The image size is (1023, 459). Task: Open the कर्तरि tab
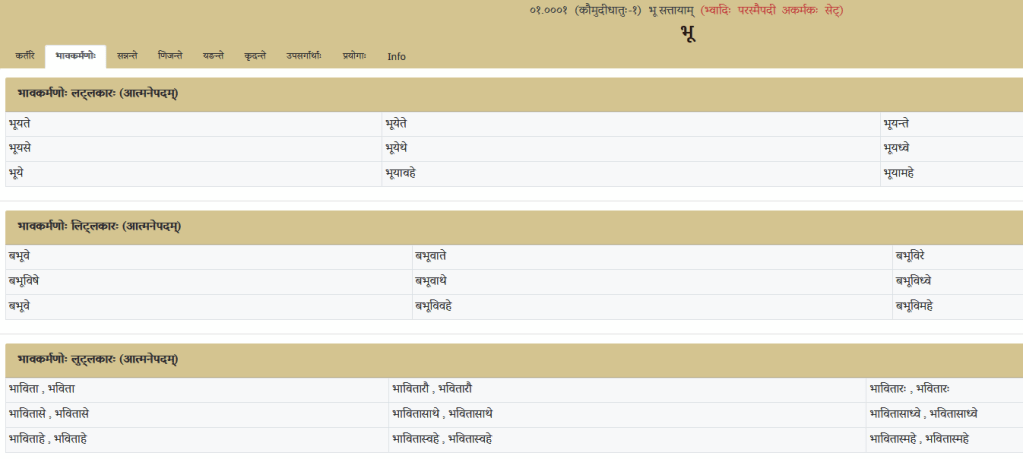click(x=24, y=56)
